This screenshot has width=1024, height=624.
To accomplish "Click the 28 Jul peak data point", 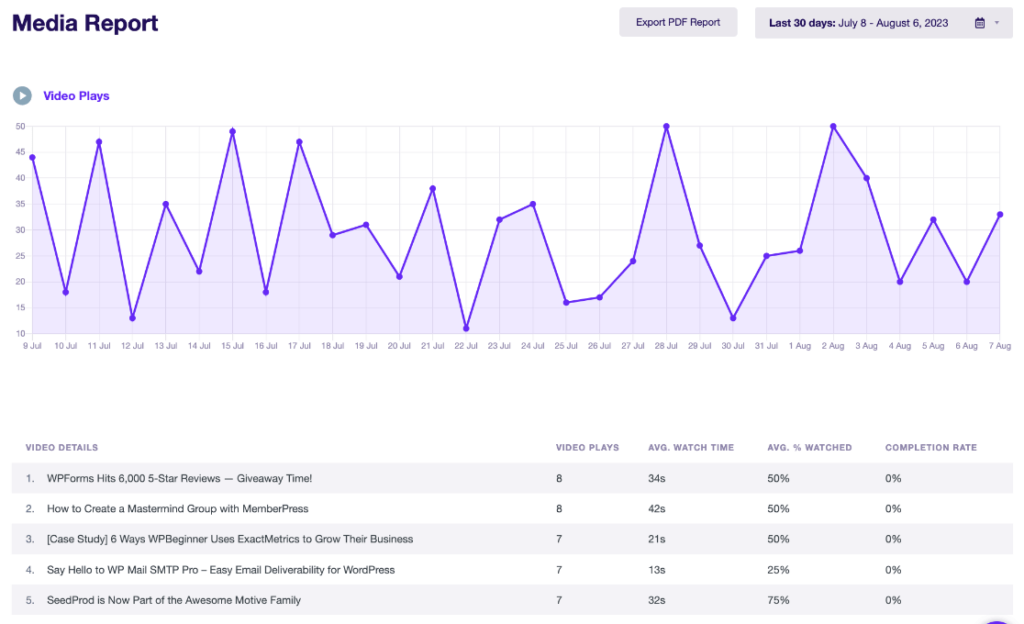I will click(x=666, y=126).
